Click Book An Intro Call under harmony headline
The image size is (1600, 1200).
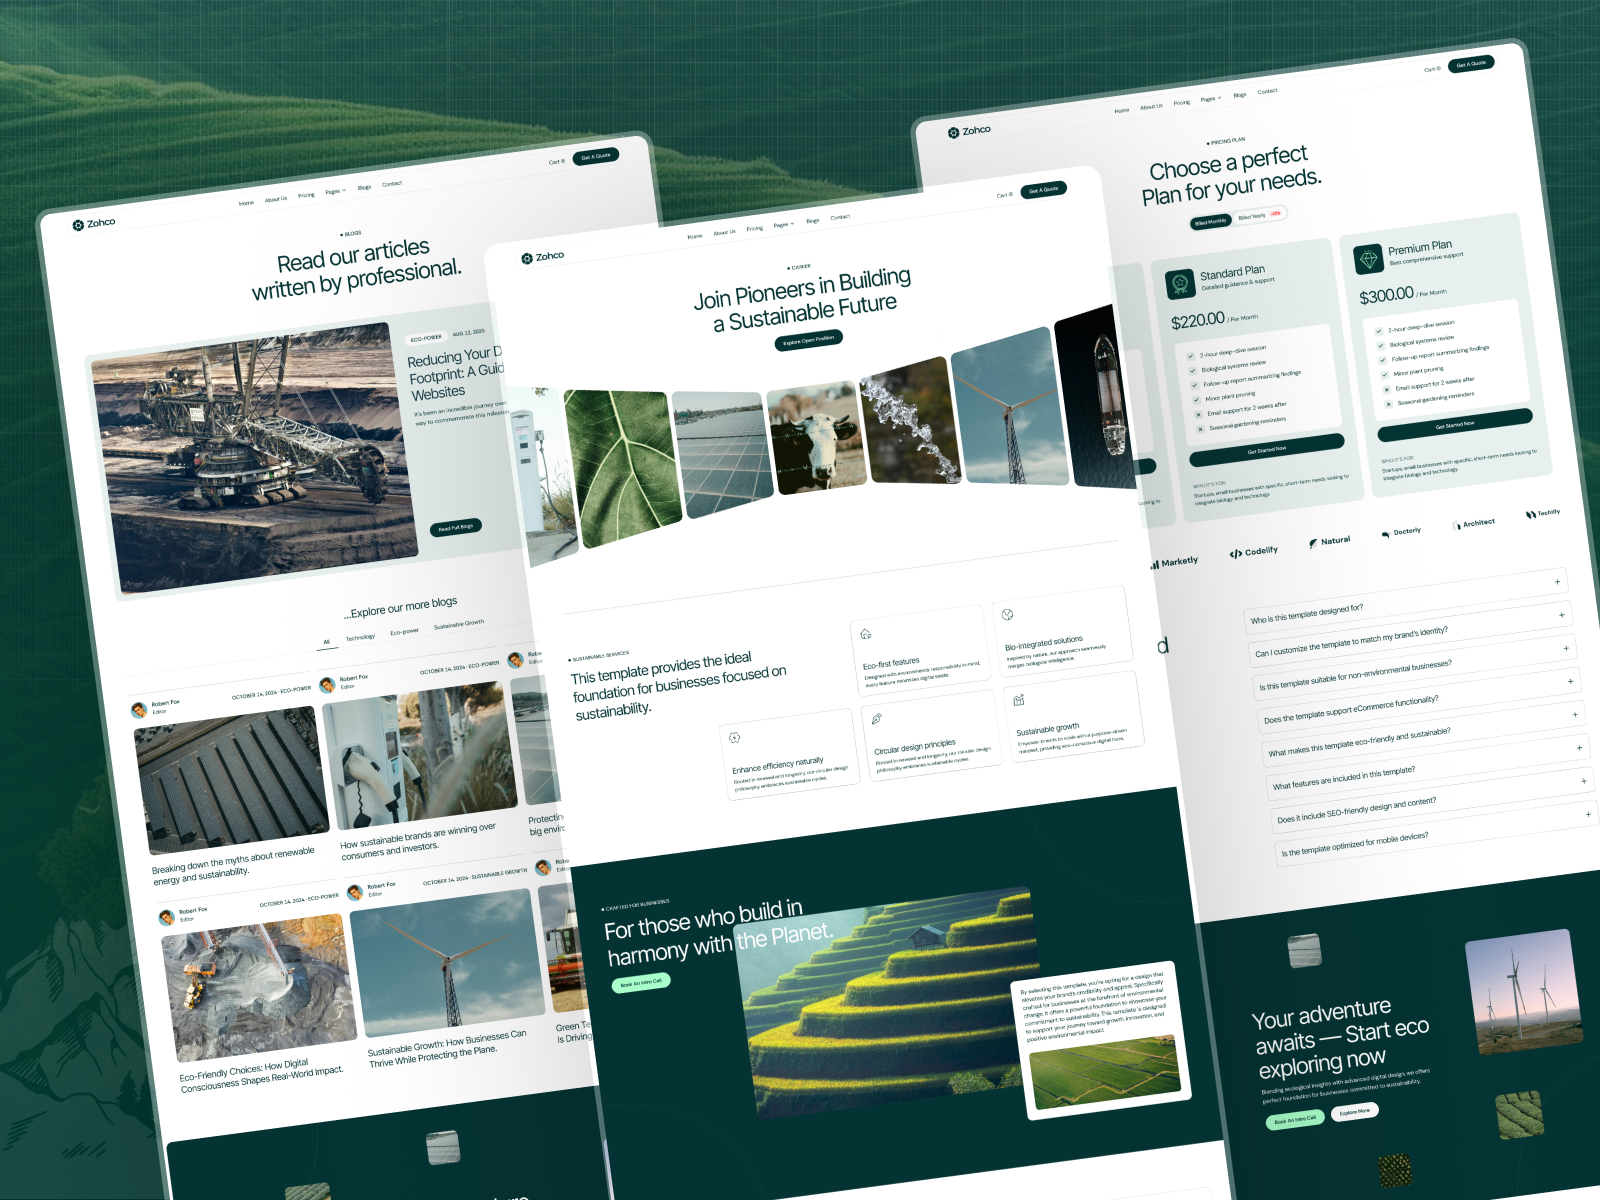click(x=641, y=982)
